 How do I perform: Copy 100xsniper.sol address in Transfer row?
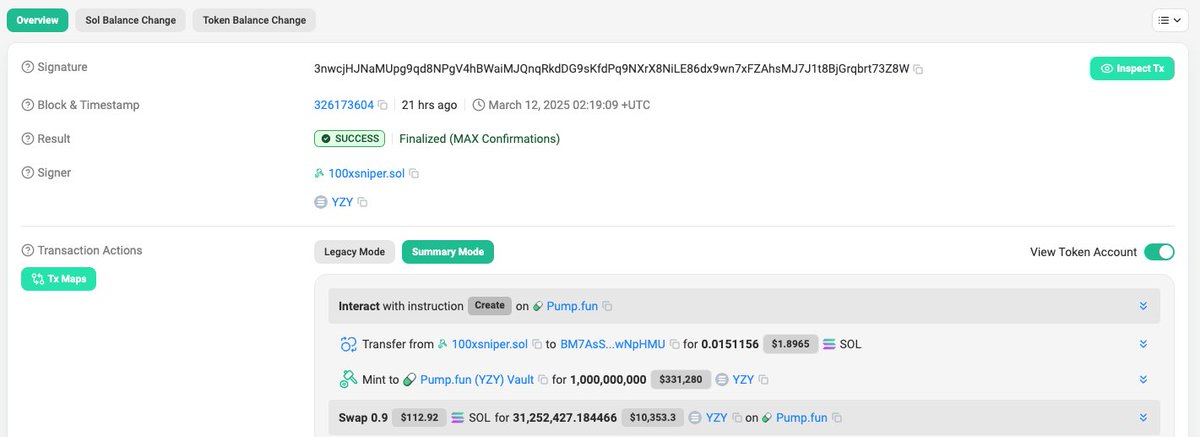pyautogui.click(x=537, y=344)
